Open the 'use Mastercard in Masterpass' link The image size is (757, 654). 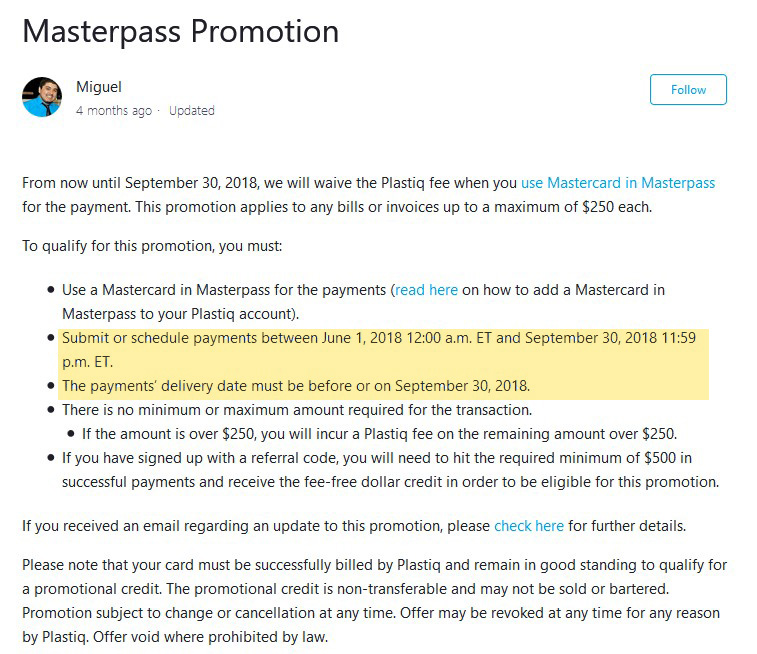[x=617, y=183]
